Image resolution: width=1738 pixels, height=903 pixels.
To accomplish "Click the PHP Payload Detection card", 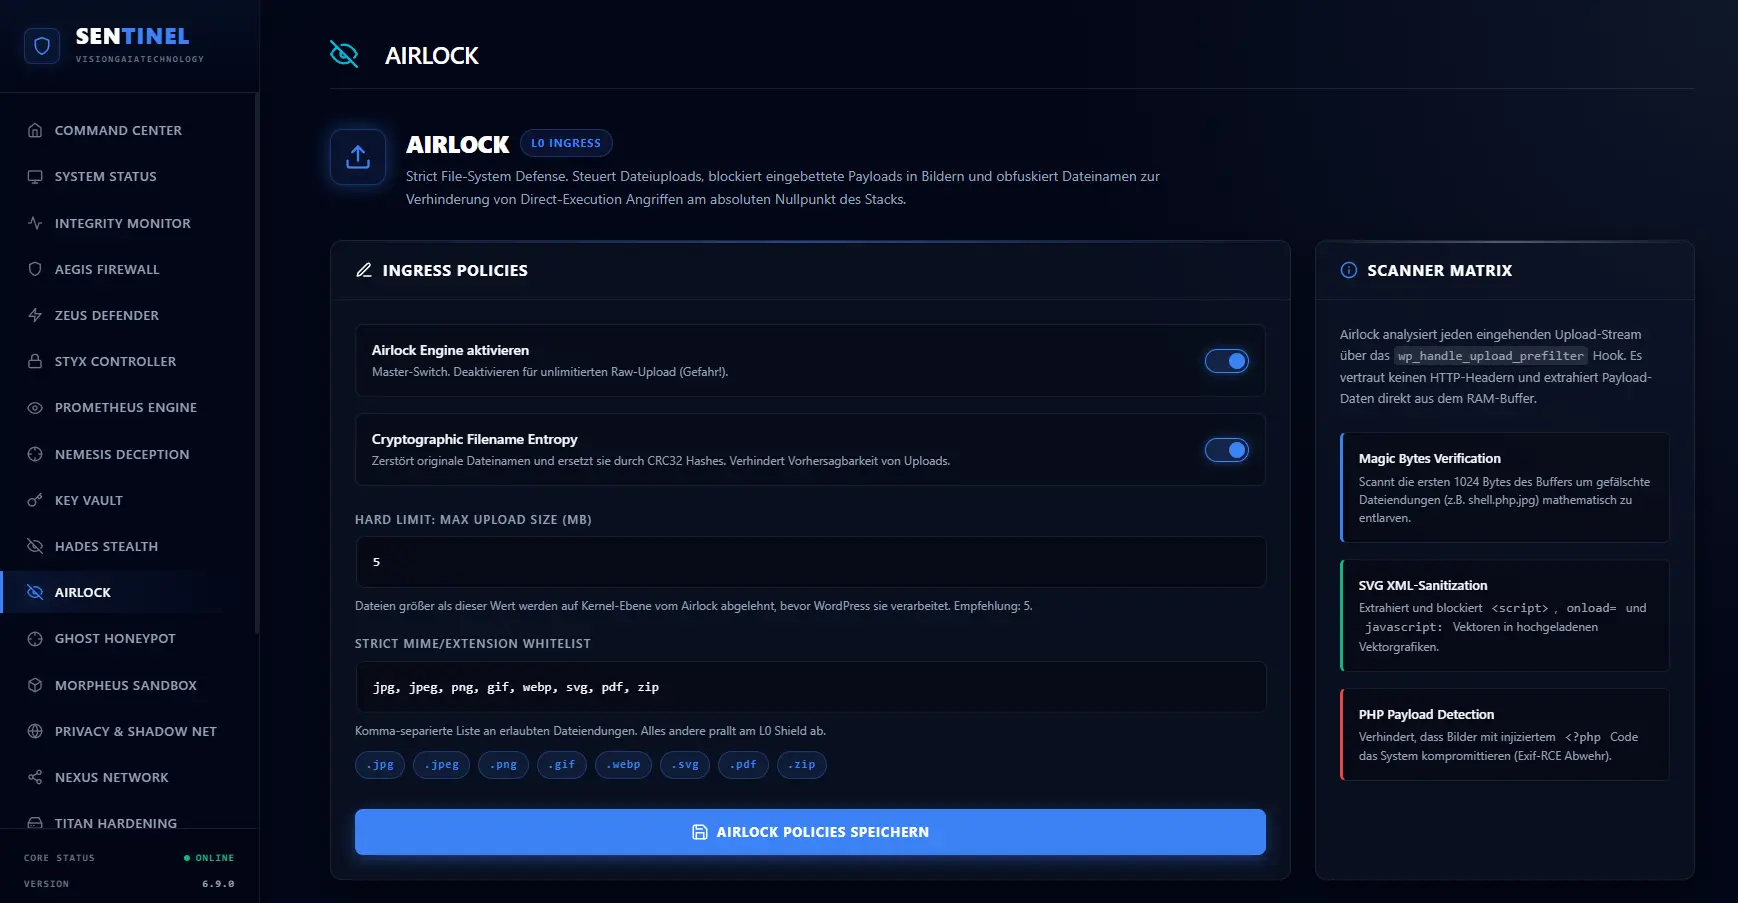I will (1504, 734).
